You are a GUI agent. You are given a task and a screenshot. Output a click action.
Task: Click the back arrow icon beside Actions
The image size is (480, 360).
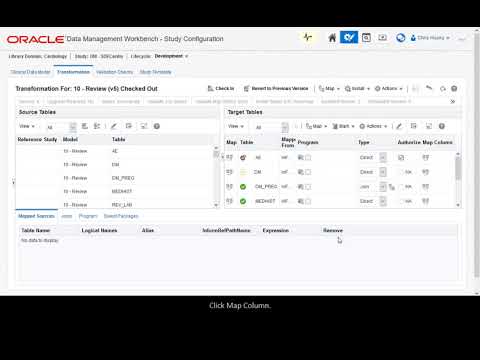(429, 88)
